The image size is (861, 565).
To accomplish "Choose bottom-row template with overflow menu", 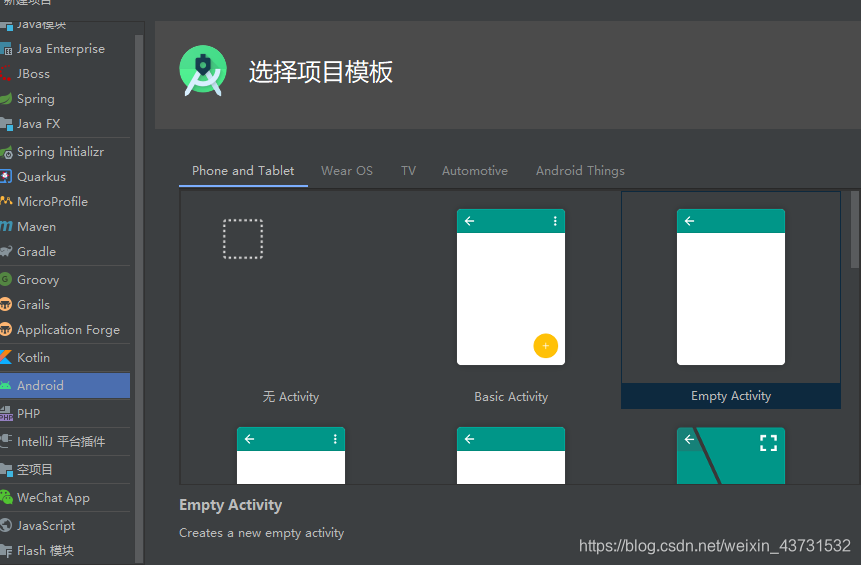I will click(291, 456).
